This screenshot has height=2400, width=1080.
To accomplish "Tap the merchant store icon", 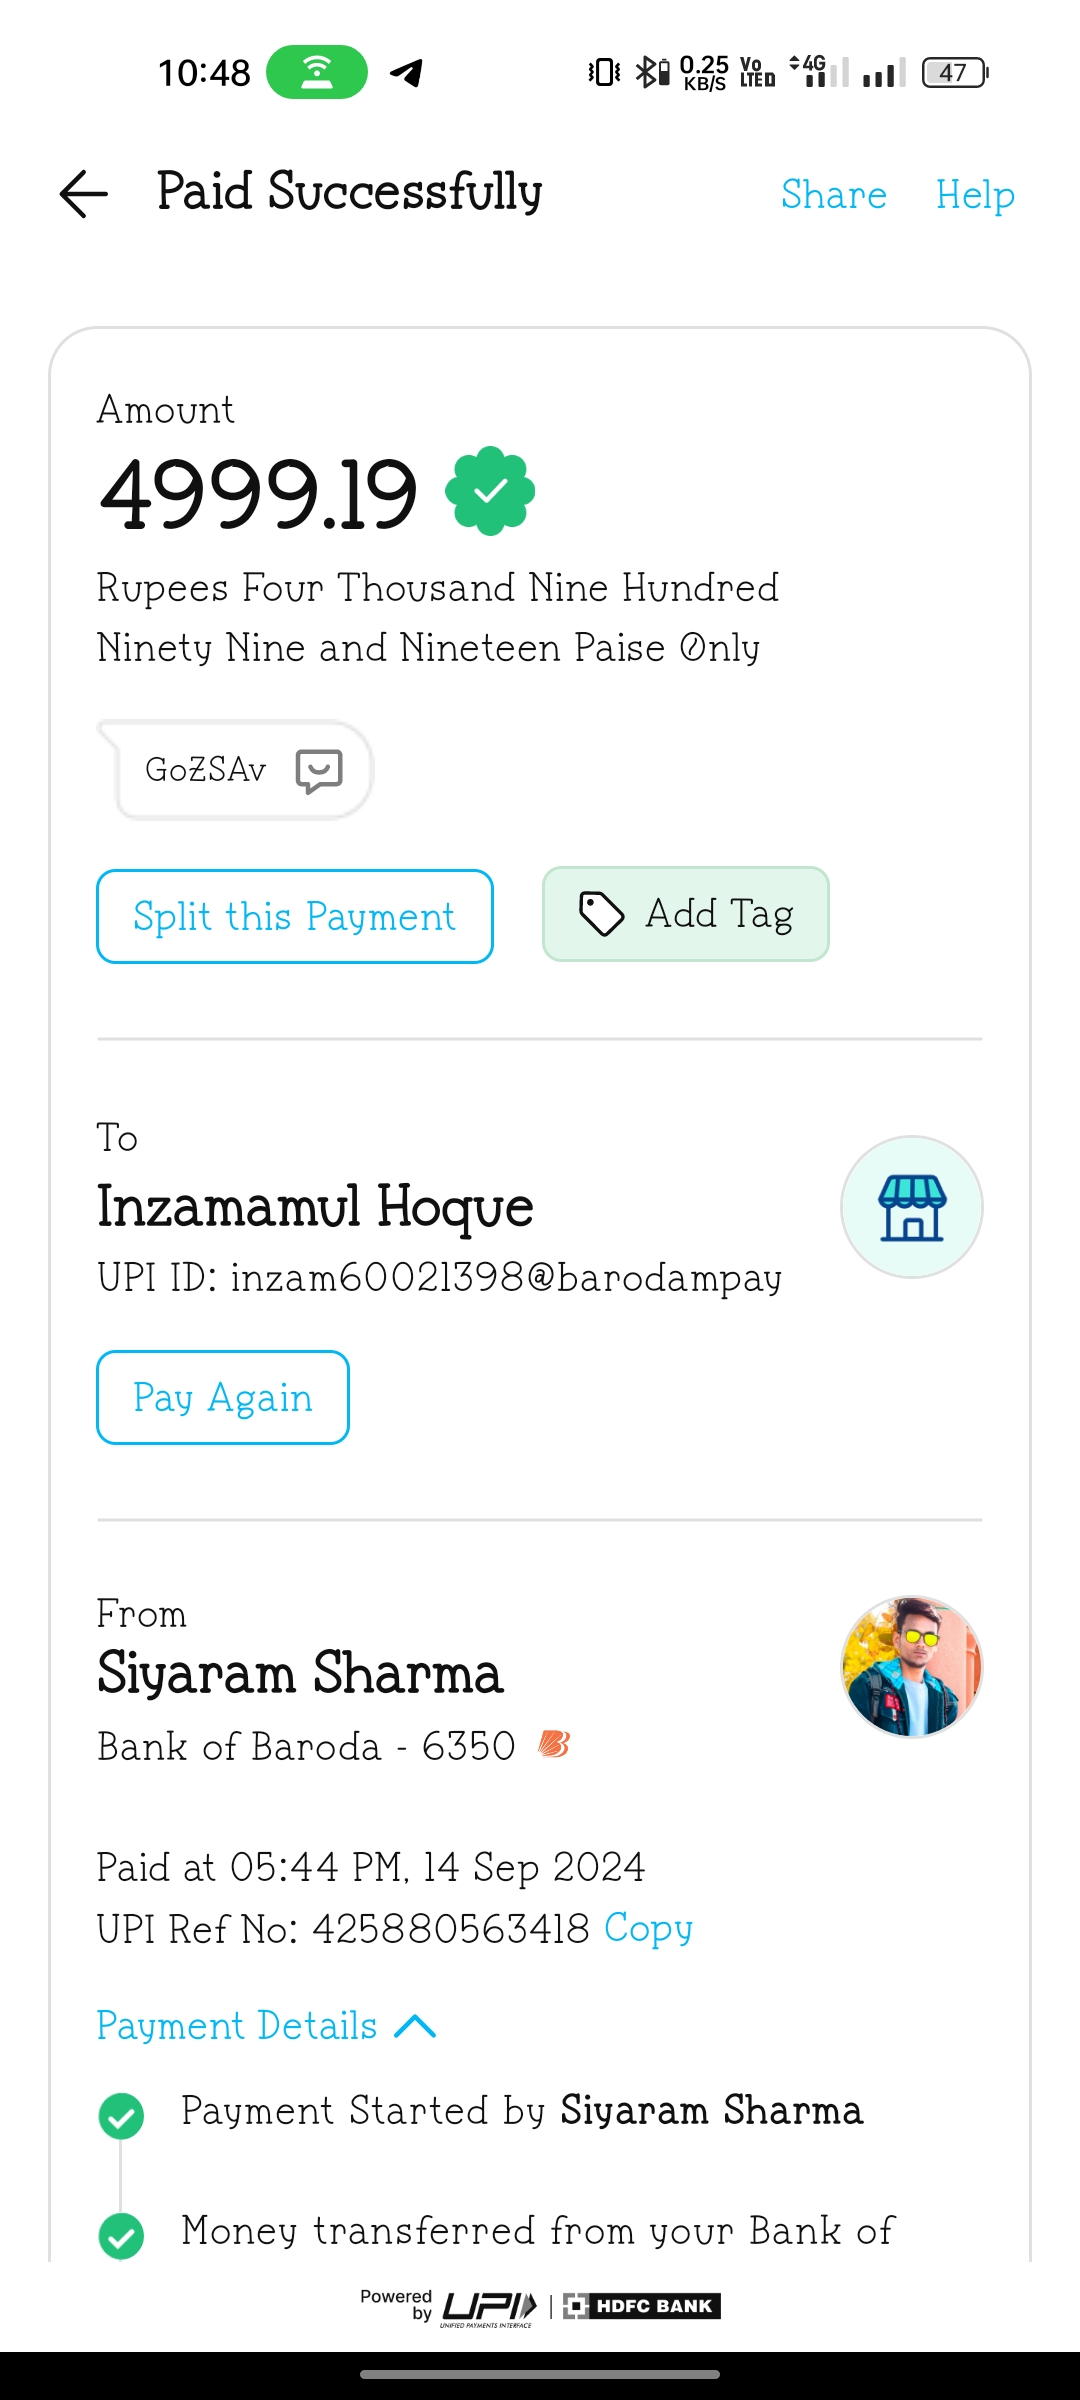I will (x=911, y=1207).
